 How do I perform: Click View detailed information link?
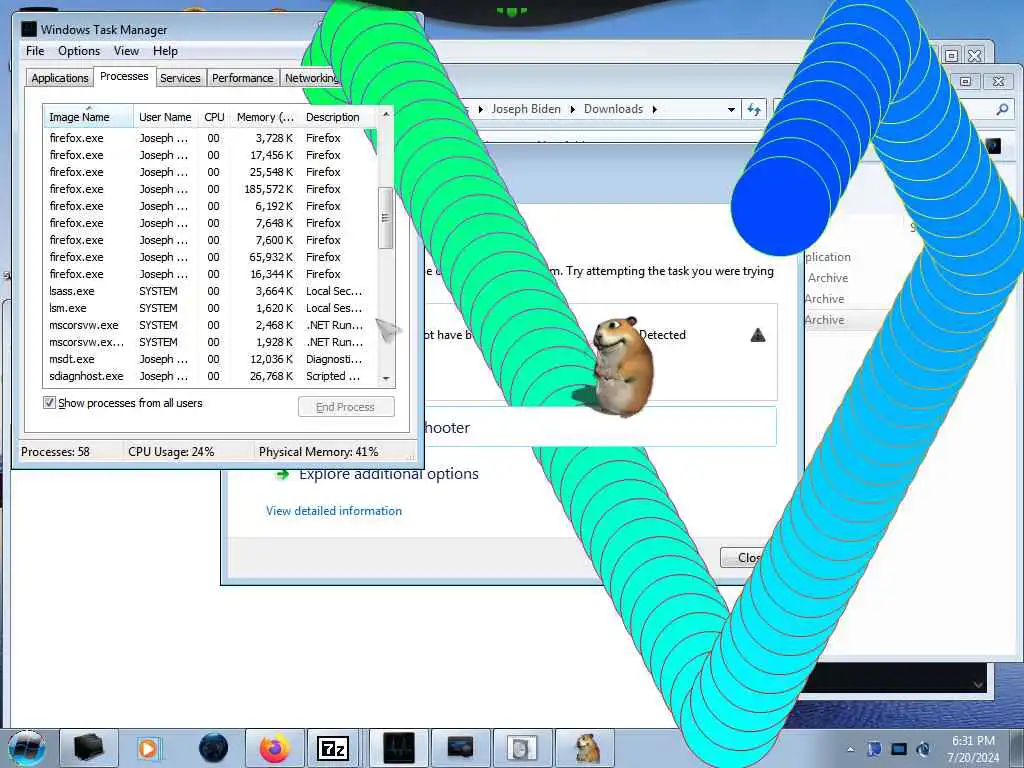[334, 511]
